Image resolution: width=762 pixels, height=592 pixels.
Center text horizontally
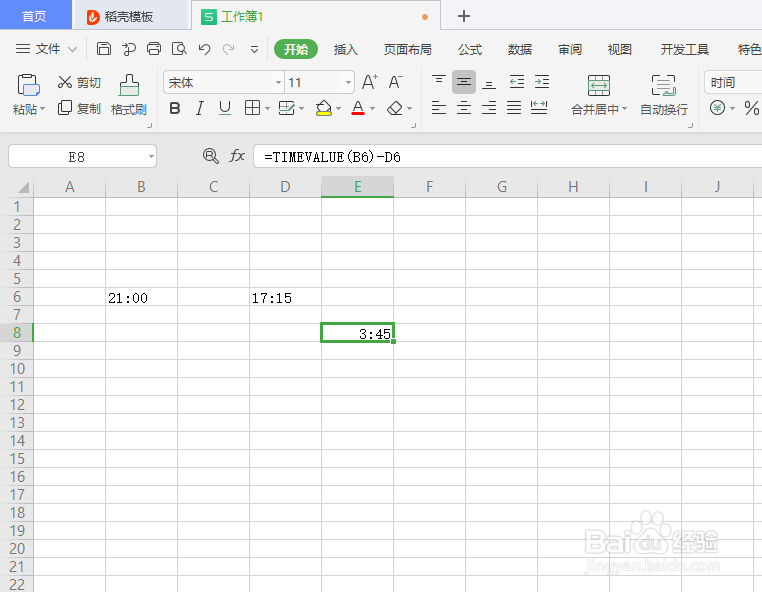coord(464,107)
